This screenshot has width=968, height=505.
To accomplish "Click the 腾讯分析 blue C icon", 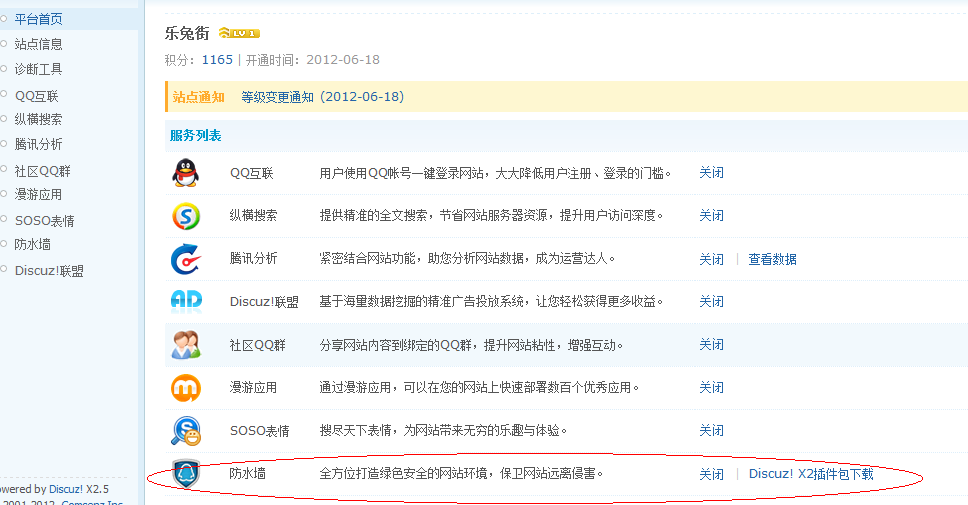I will point(186,259).
